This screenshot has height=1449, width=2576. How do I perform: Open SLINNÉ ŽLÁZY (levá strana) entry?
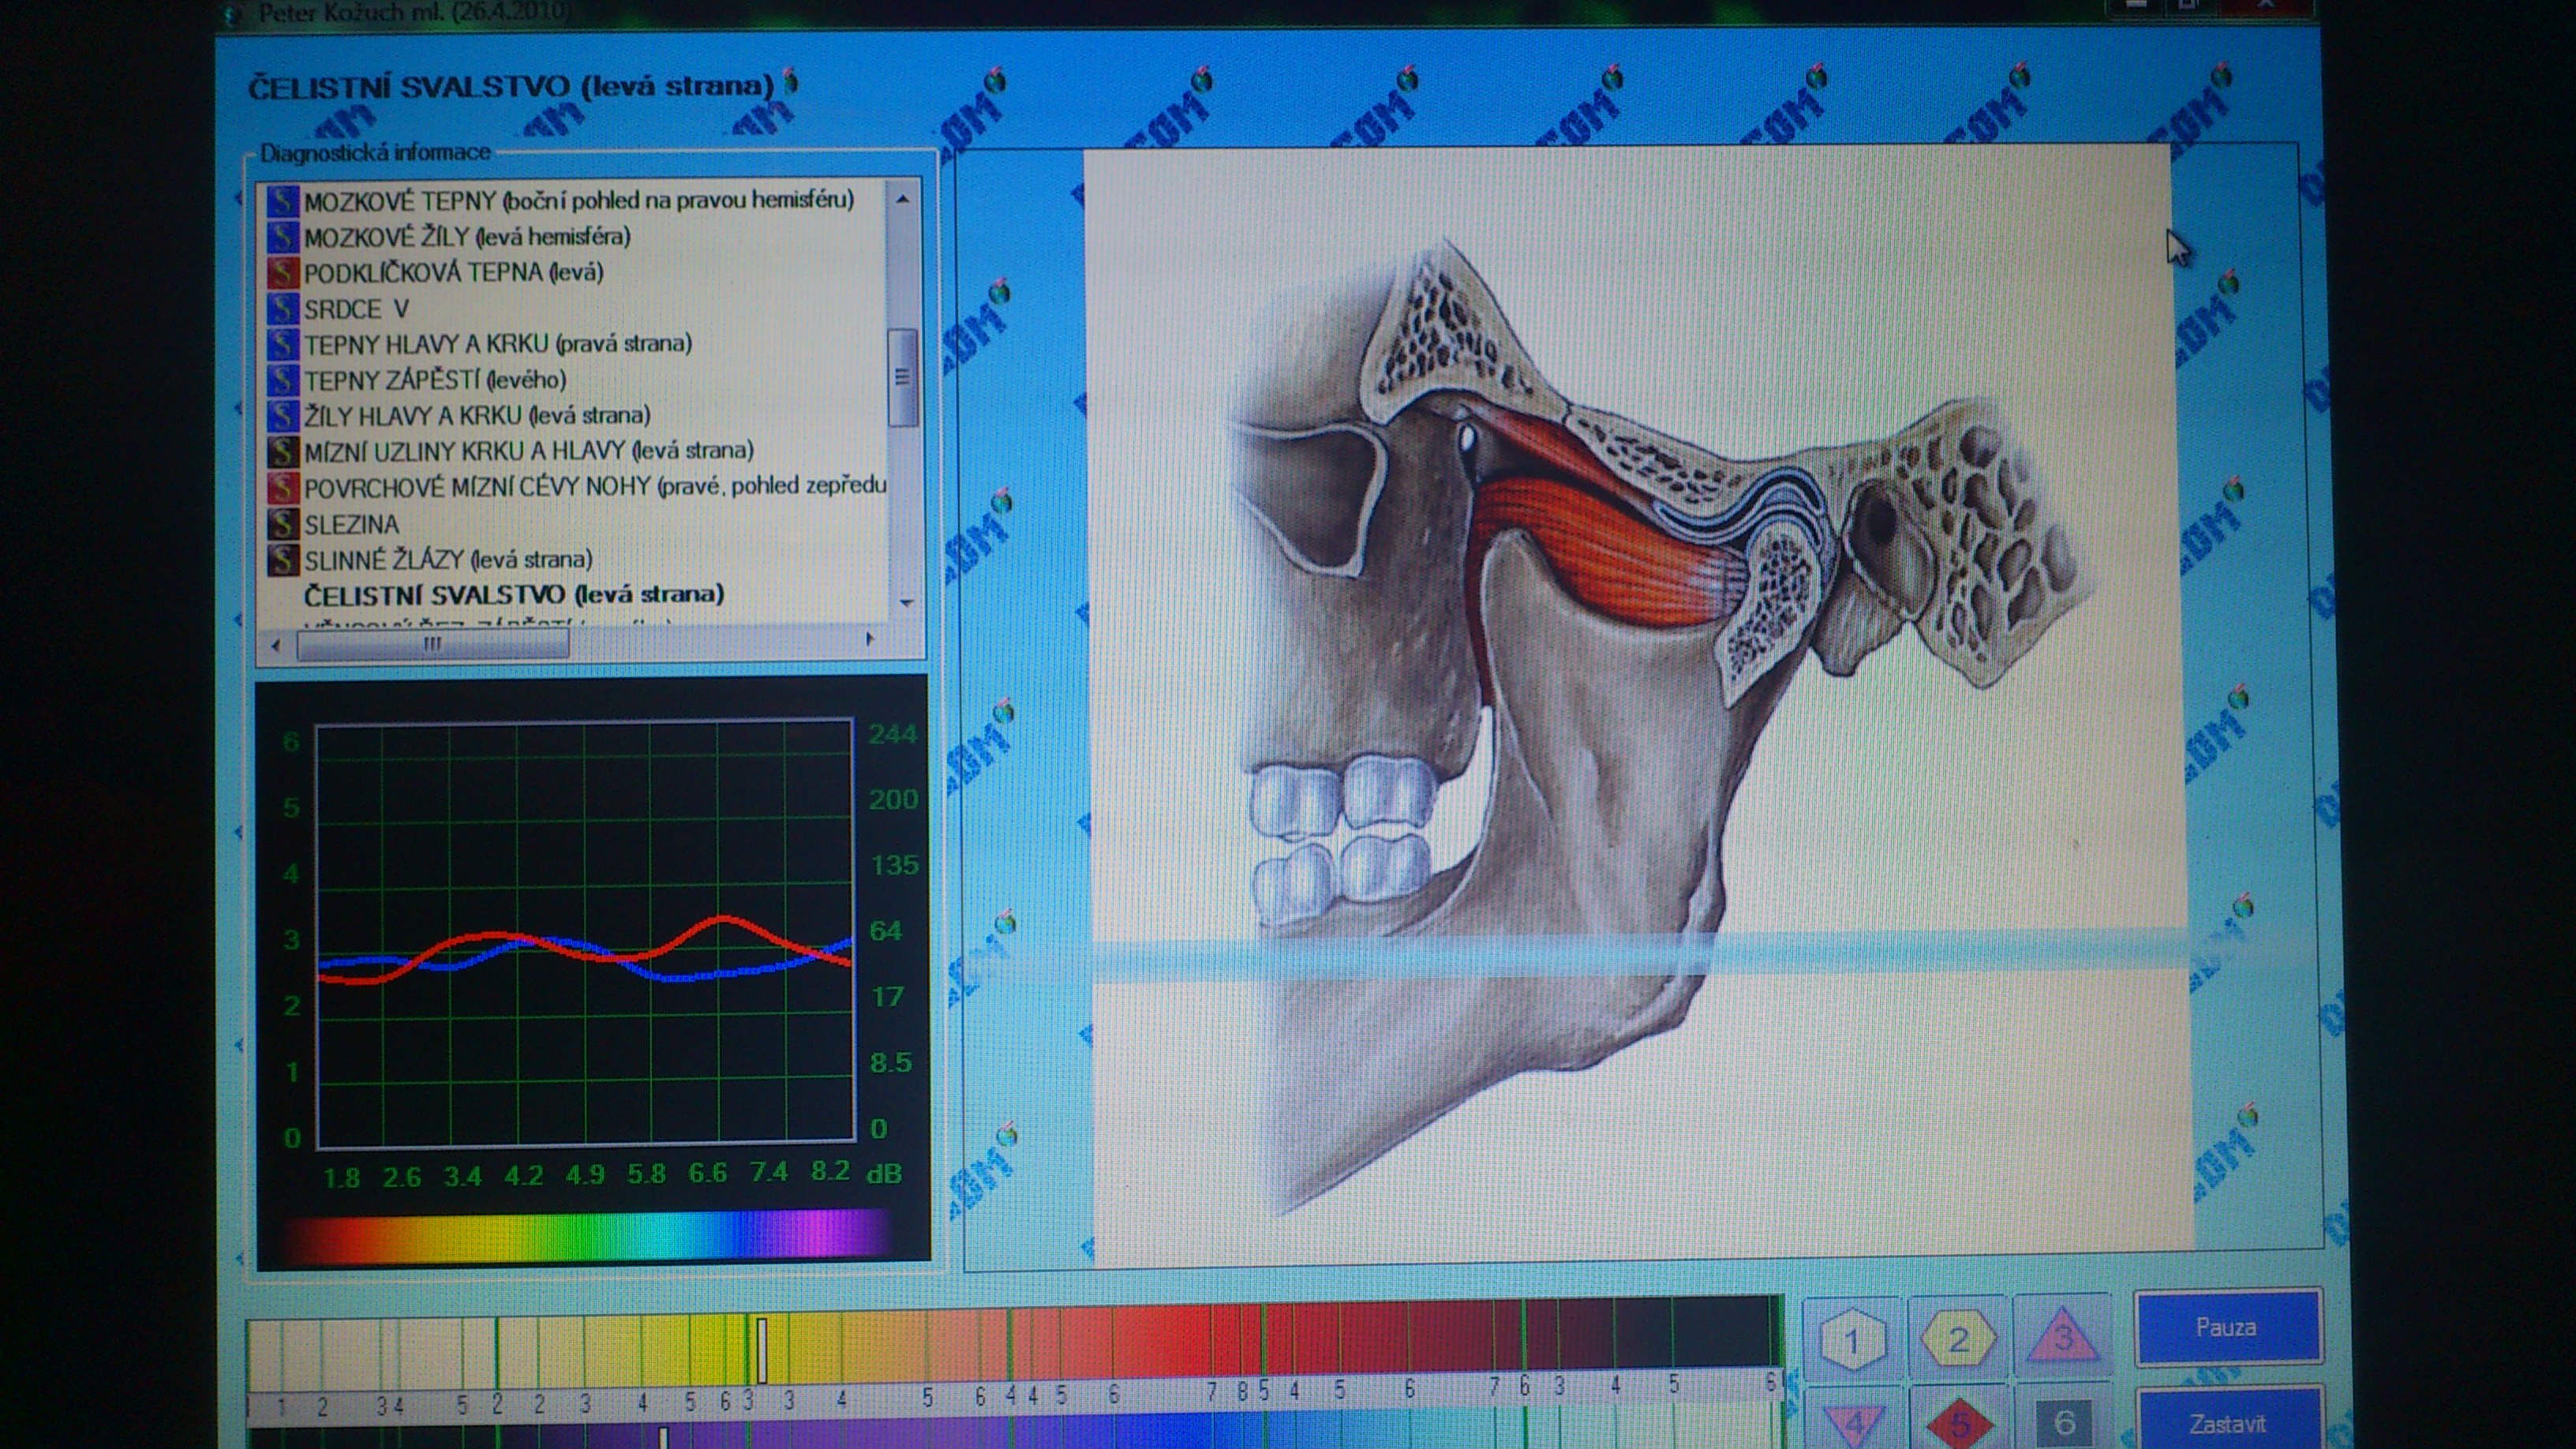pos(448,559)
